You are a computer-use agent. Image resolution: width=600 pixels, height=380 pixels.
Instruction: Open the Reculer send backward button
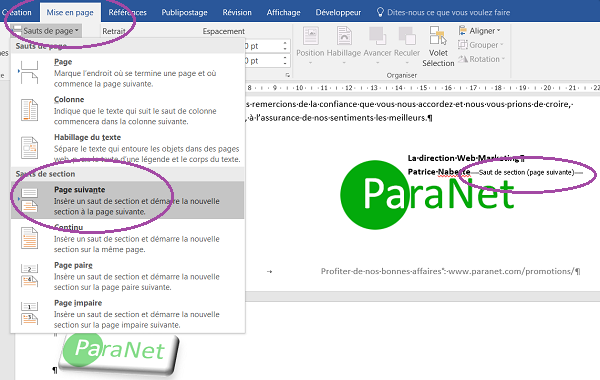(x=407, y=45)
